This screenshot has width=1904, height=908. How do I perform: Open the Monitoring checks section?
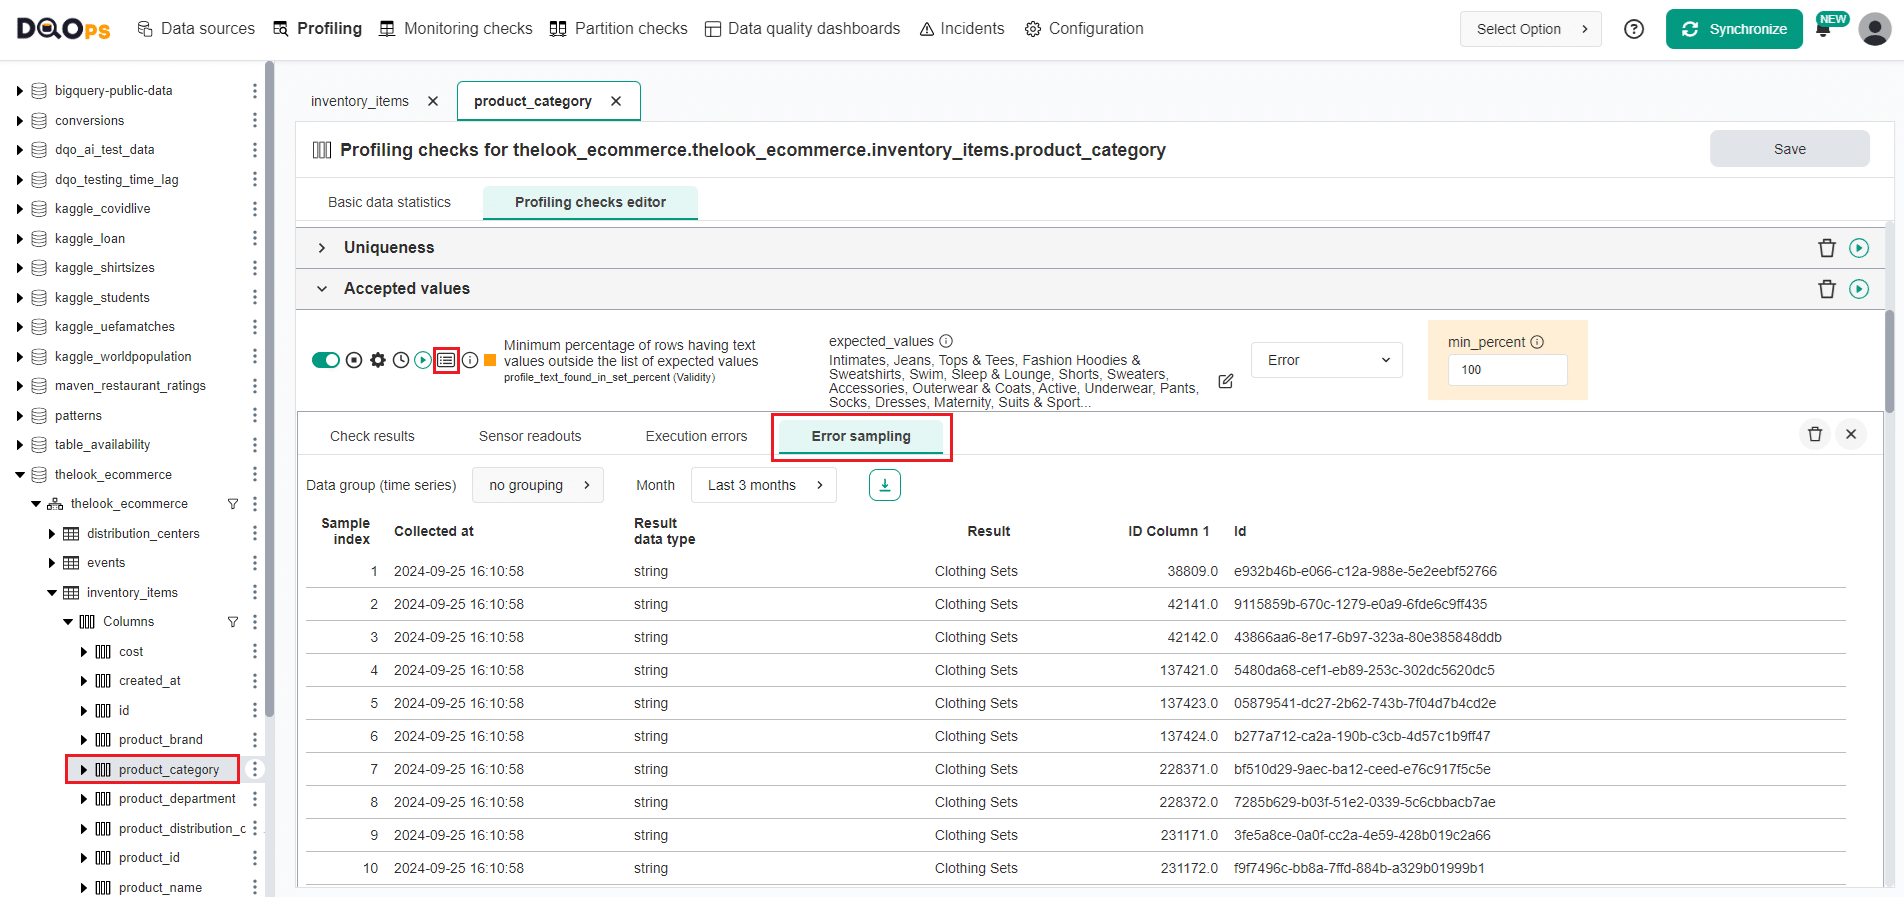(456, 29)
